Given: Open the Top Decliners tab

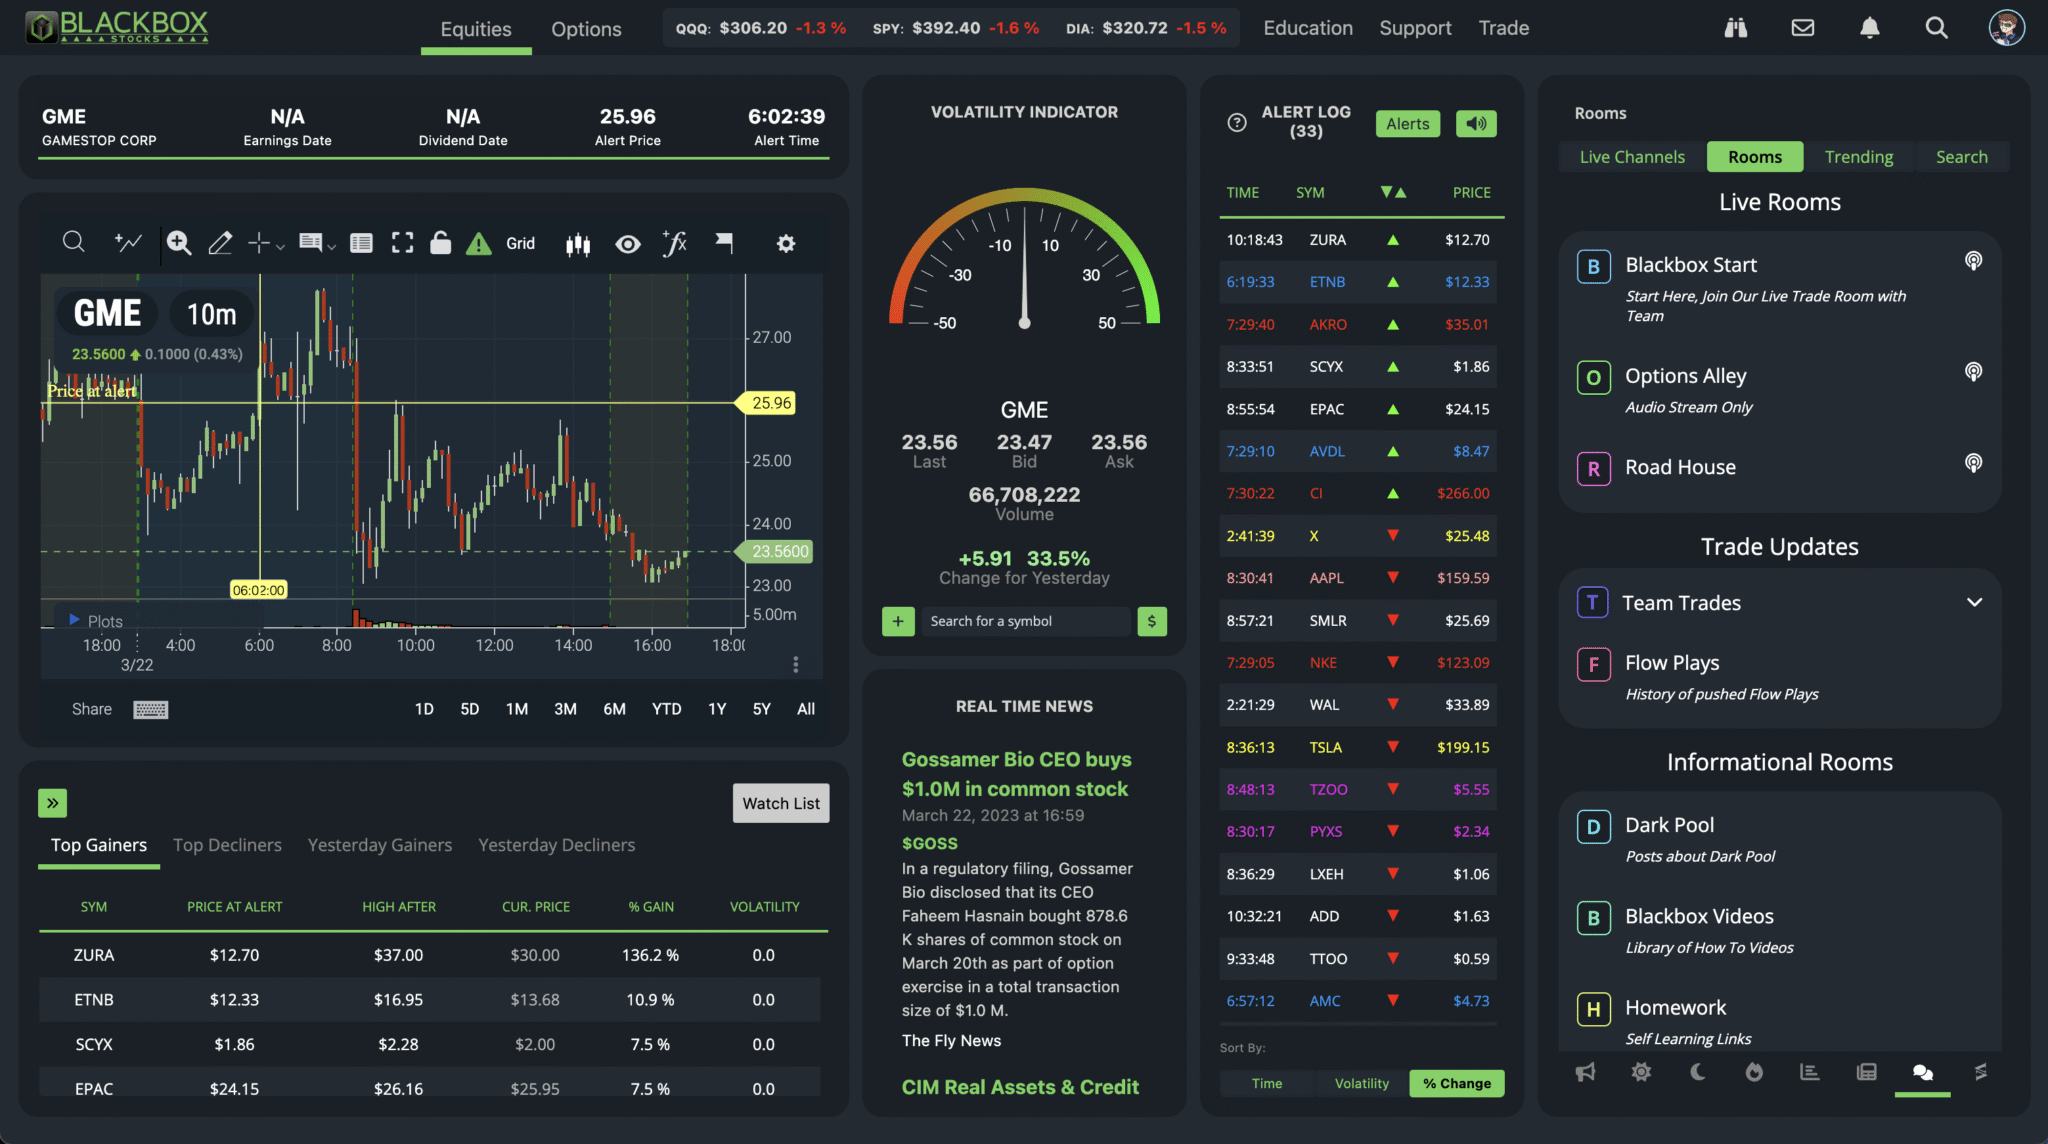Looking at the screenshot, I should pos(227,845).
